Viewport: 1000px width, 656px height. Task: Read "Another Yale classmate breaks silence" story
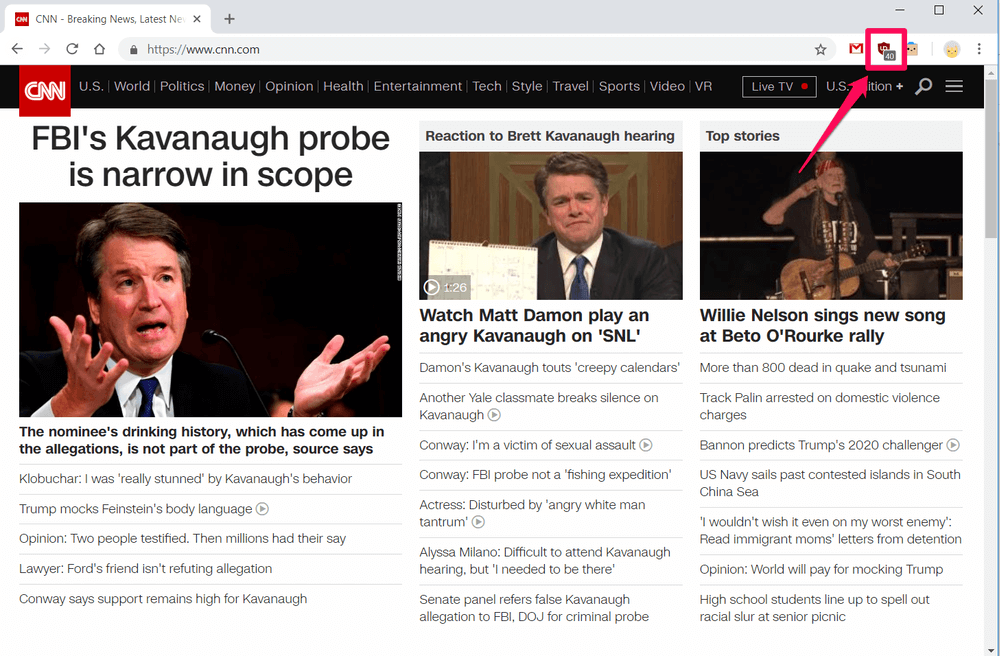point(539,406)
